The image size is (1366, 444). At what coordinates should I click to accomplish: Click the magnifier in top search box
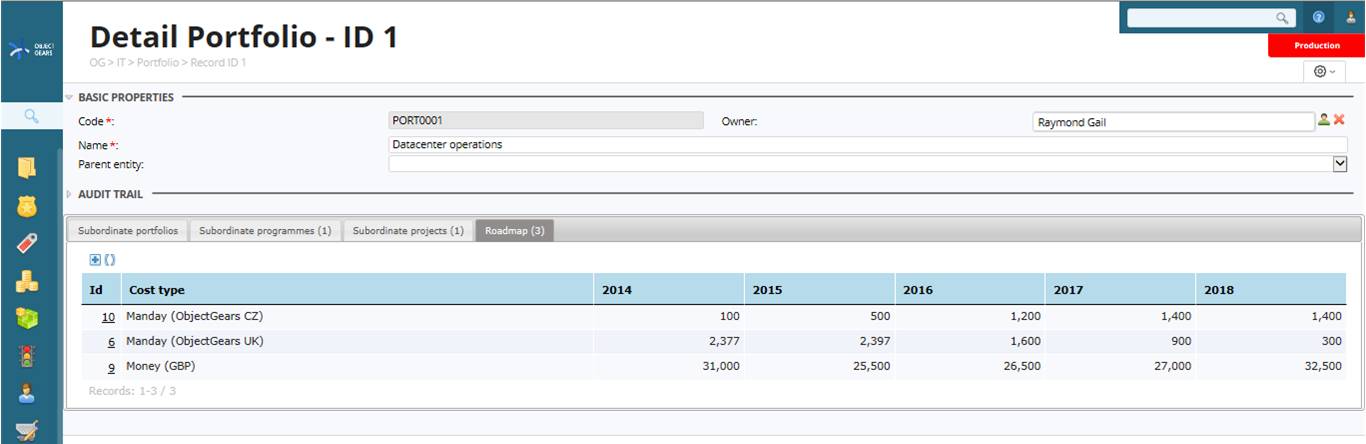click(x=1282, y=18)
